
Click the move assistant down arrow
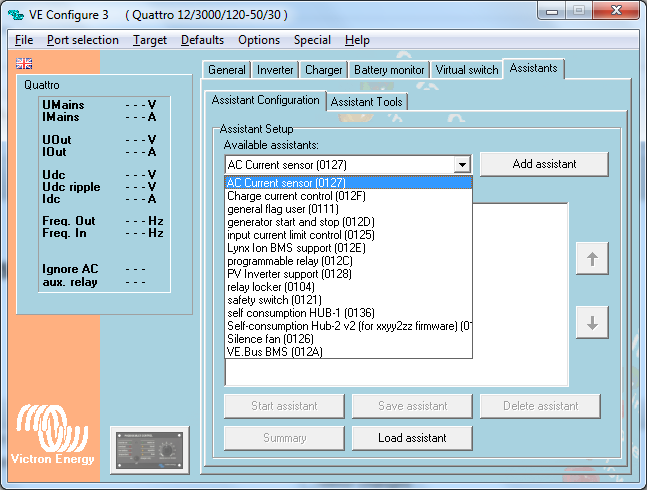coord(592,323)
